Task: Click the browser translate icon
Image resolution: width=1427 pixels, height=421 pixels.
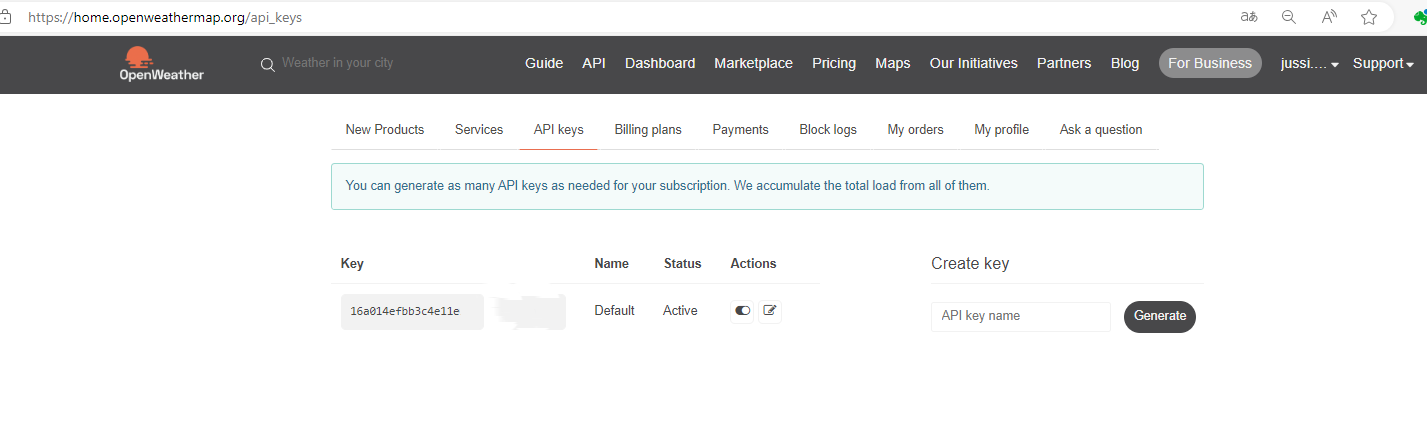Action: point(1249,17)
